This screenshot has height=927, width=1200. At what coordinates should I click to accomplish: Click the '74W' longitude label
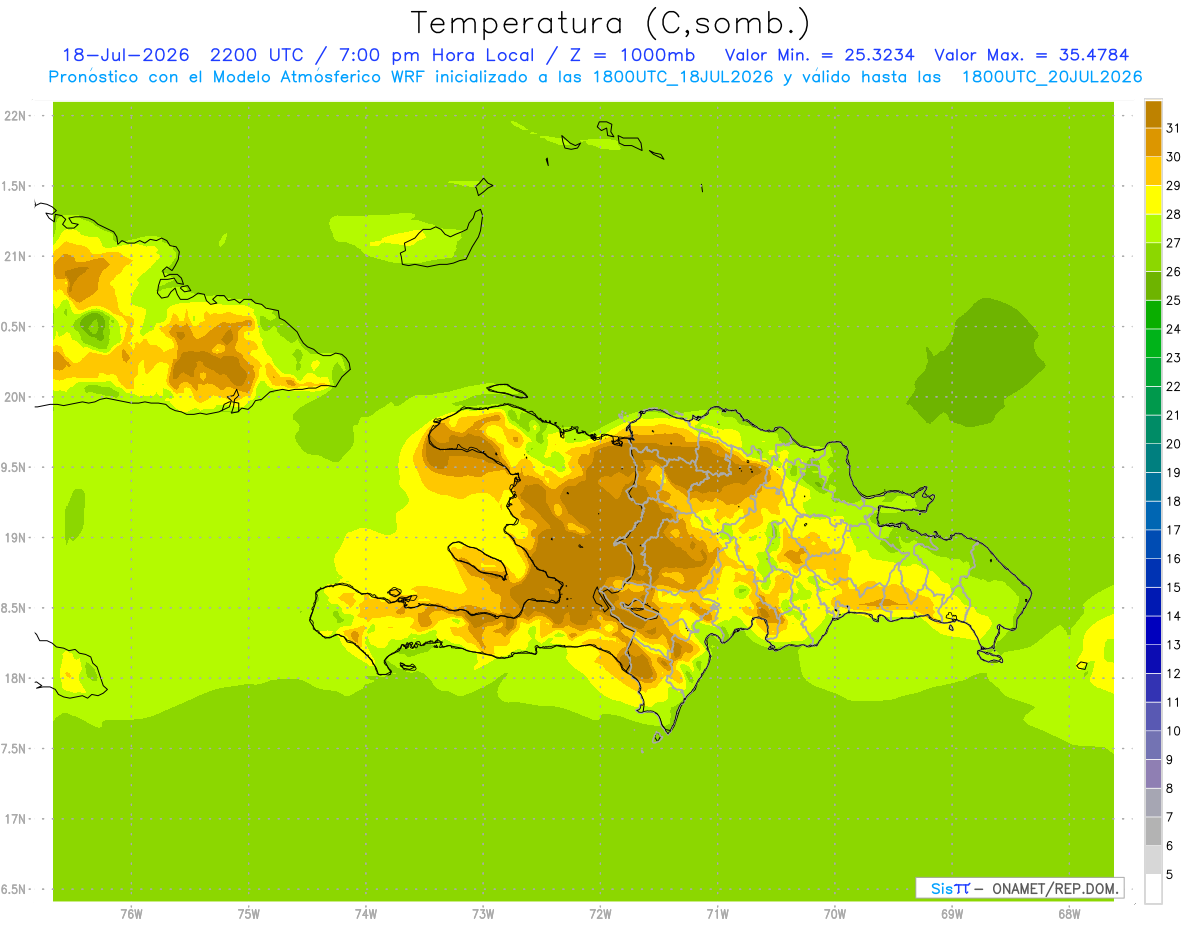coord(365,913)
